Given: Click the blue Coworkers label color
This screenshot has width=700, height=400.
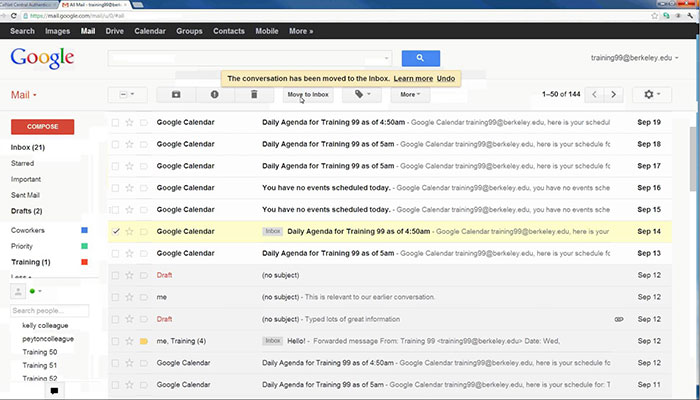Looking at the screenshot, I should (84, 230).
